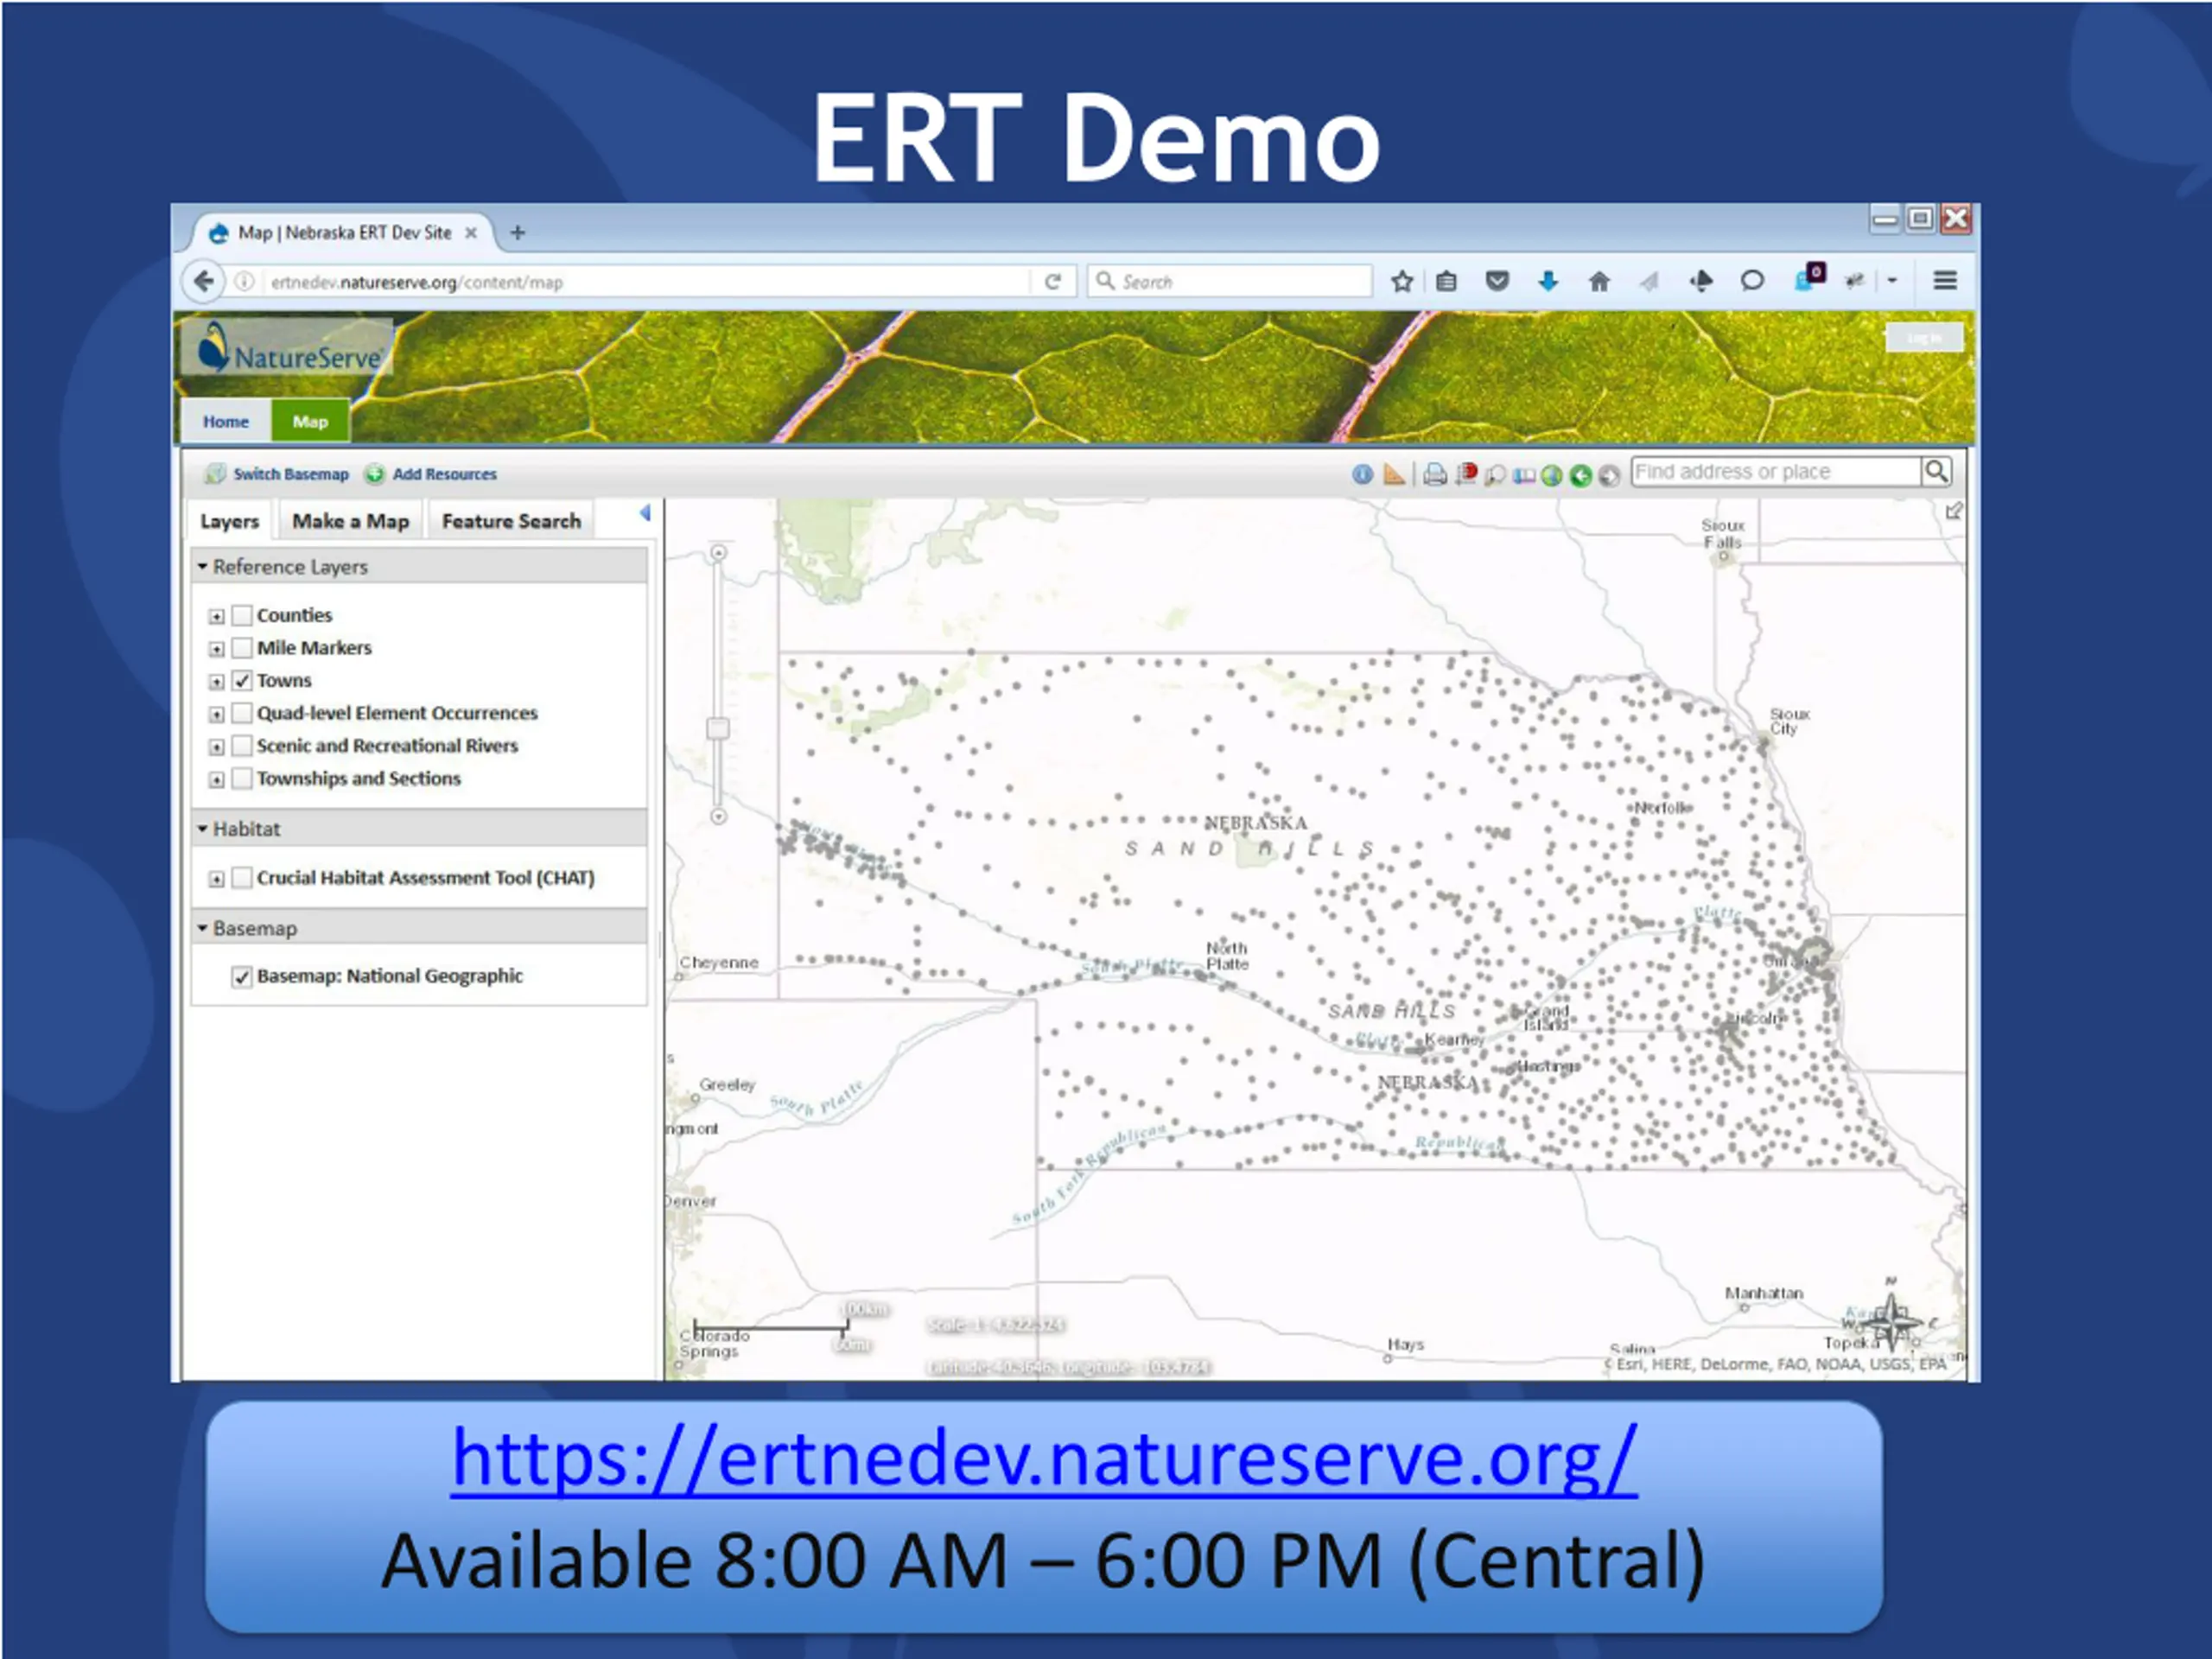Enable the Counties layer checkbox
This screenshot has height=1659, width=2212.
[242, 615]
